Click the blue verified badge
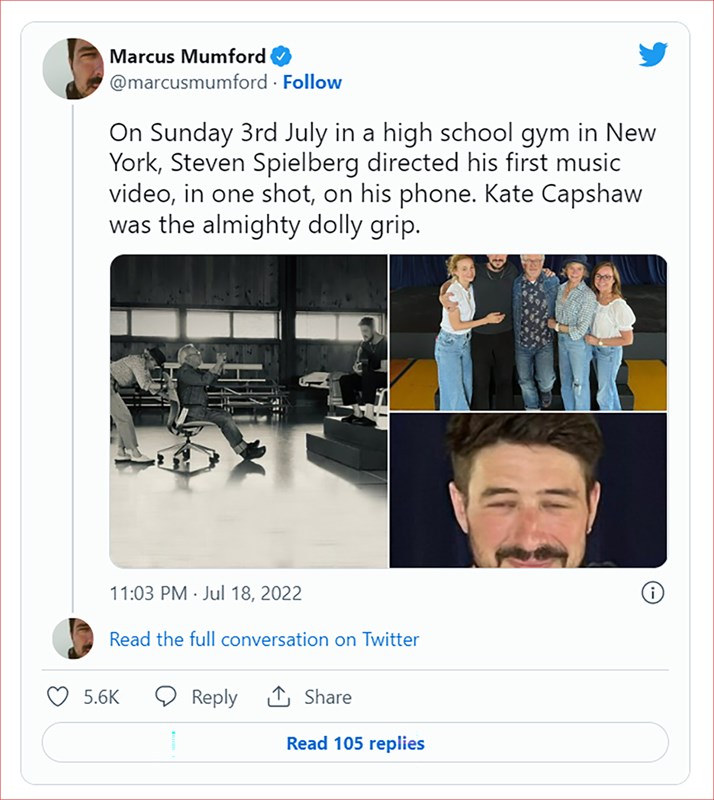714x800 pixels. coord(283,56)
